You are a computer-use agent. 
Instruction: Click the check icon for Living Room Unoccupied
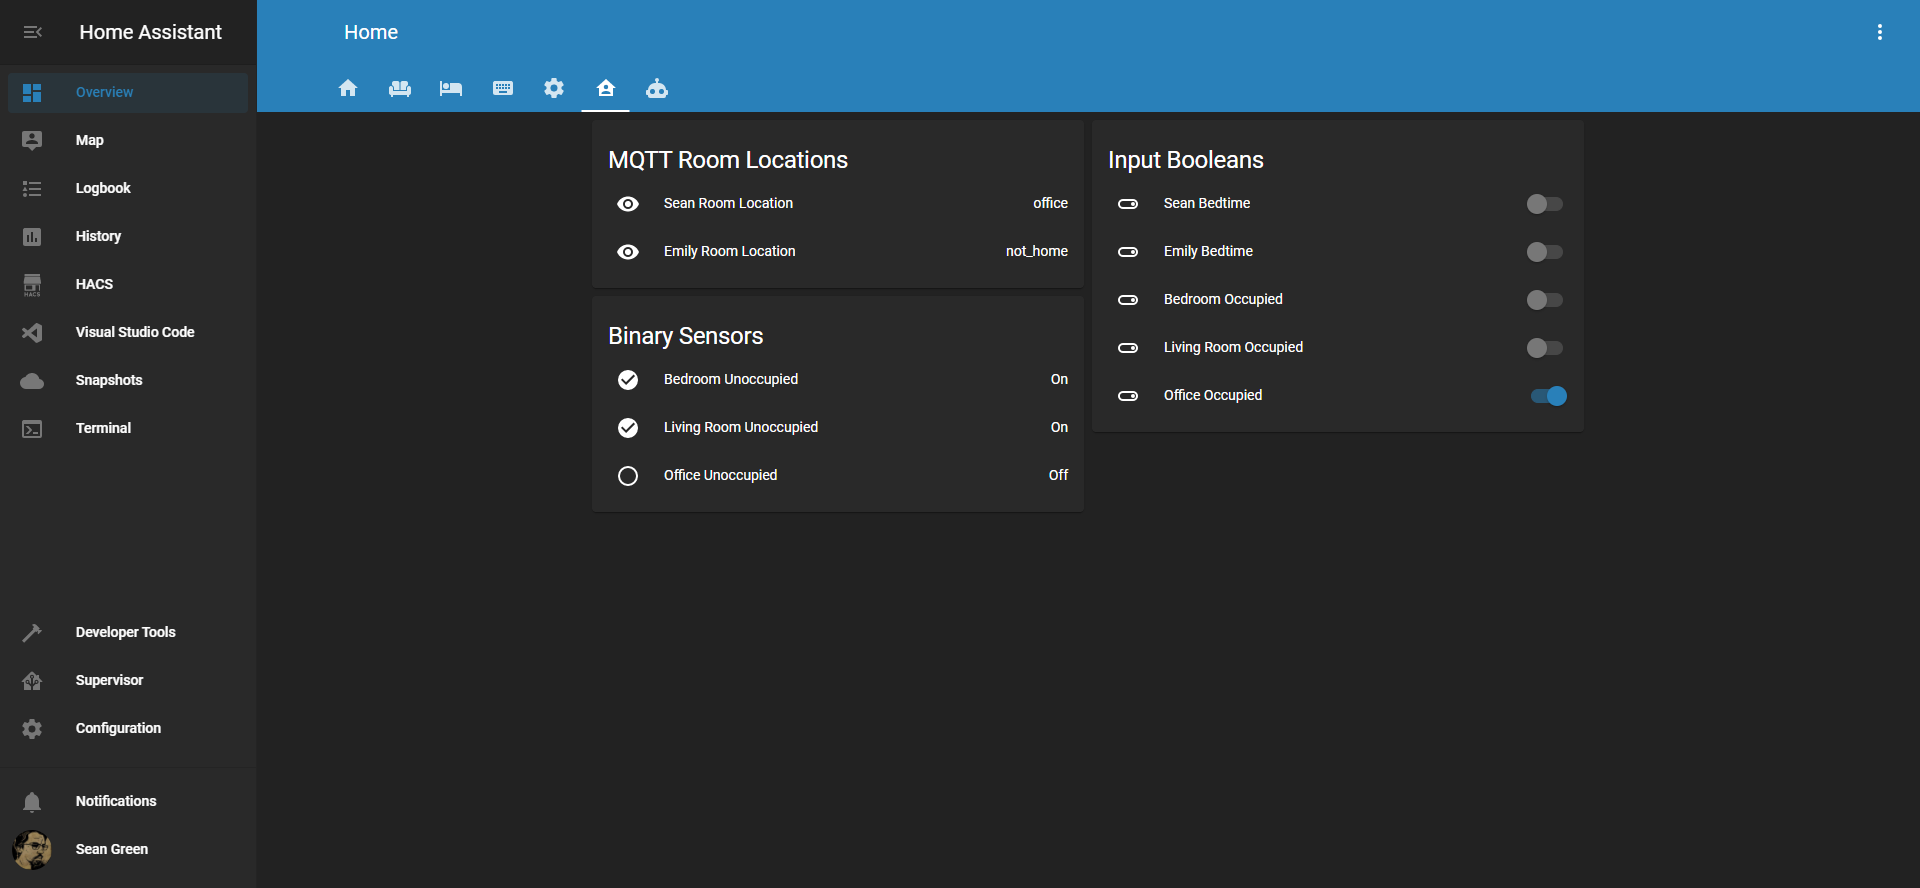click(628, 428)
